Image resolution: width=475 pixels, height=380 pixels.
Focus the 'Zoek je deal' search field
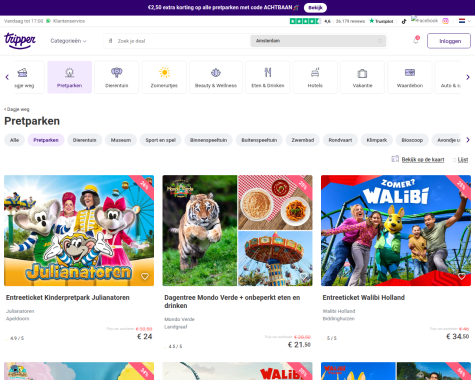177,41
